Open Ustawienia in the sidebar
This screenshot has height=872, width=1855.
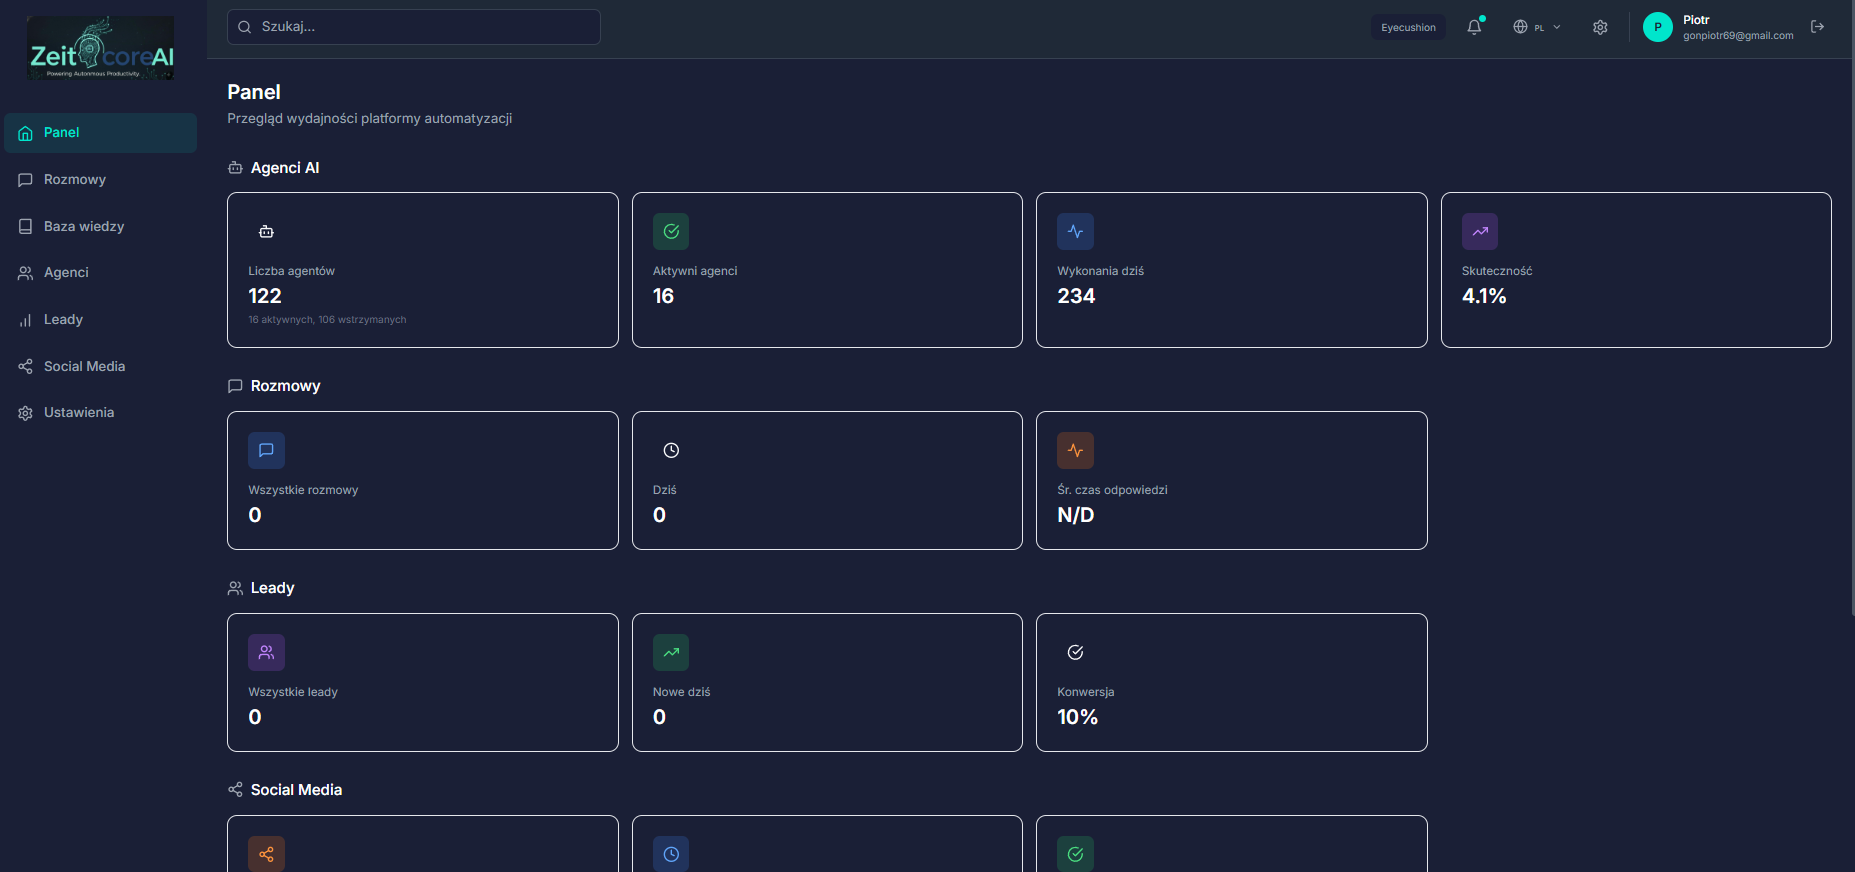[100, 413]
